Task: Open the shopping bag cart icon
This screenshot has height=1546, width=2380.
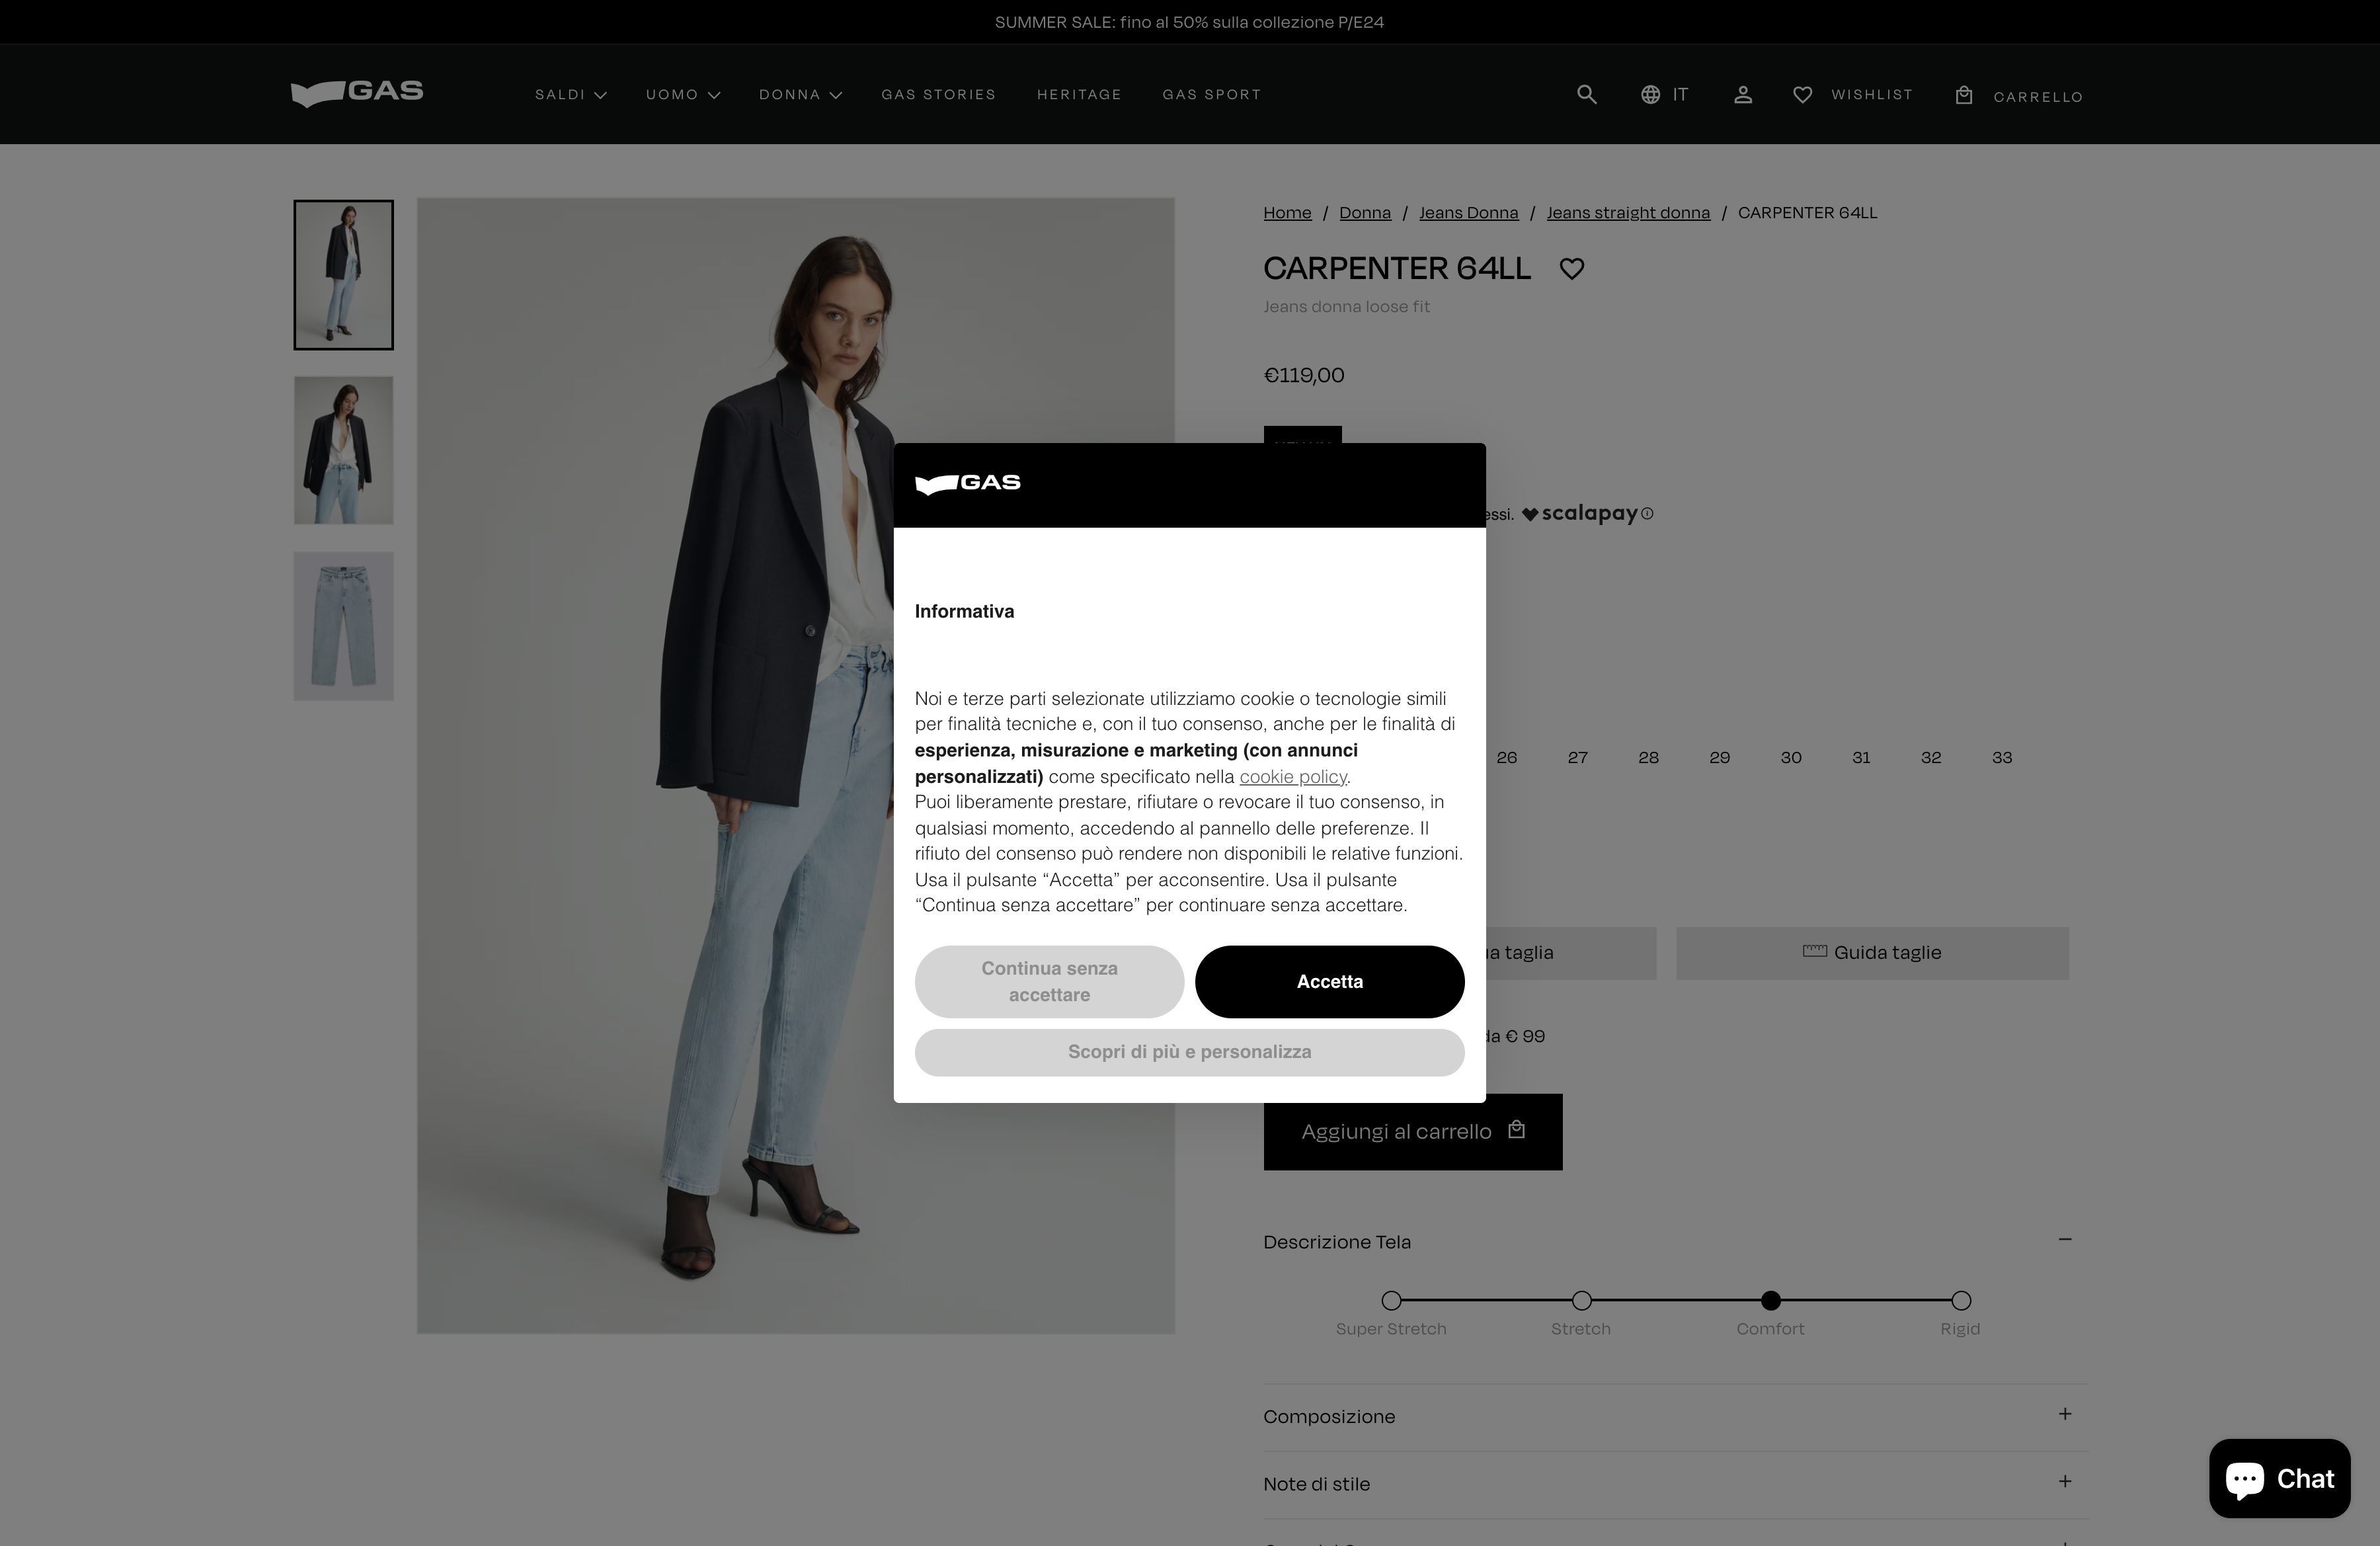Action: point(1964,95)
